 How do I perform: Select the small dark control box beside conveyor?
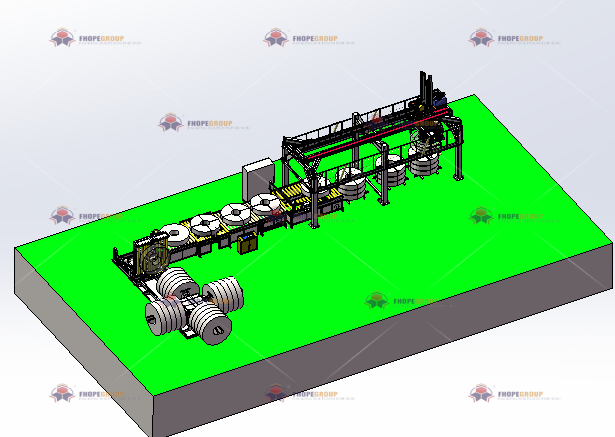click(245, 243)
